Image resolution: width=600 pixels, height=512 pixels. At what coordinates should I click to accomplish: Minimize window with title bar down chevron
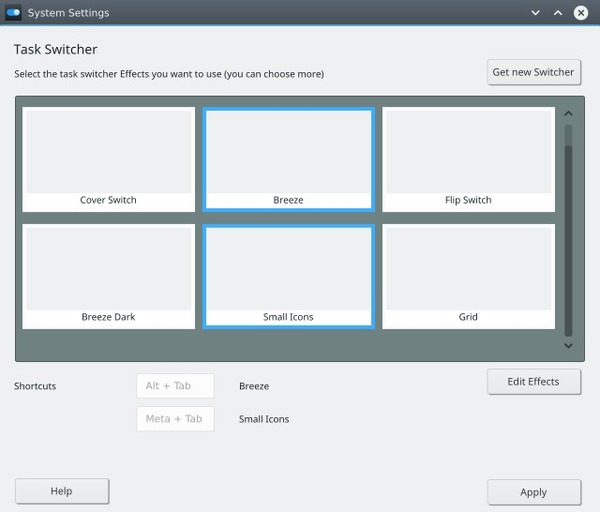pyautogui.click(x=535, y=13)
